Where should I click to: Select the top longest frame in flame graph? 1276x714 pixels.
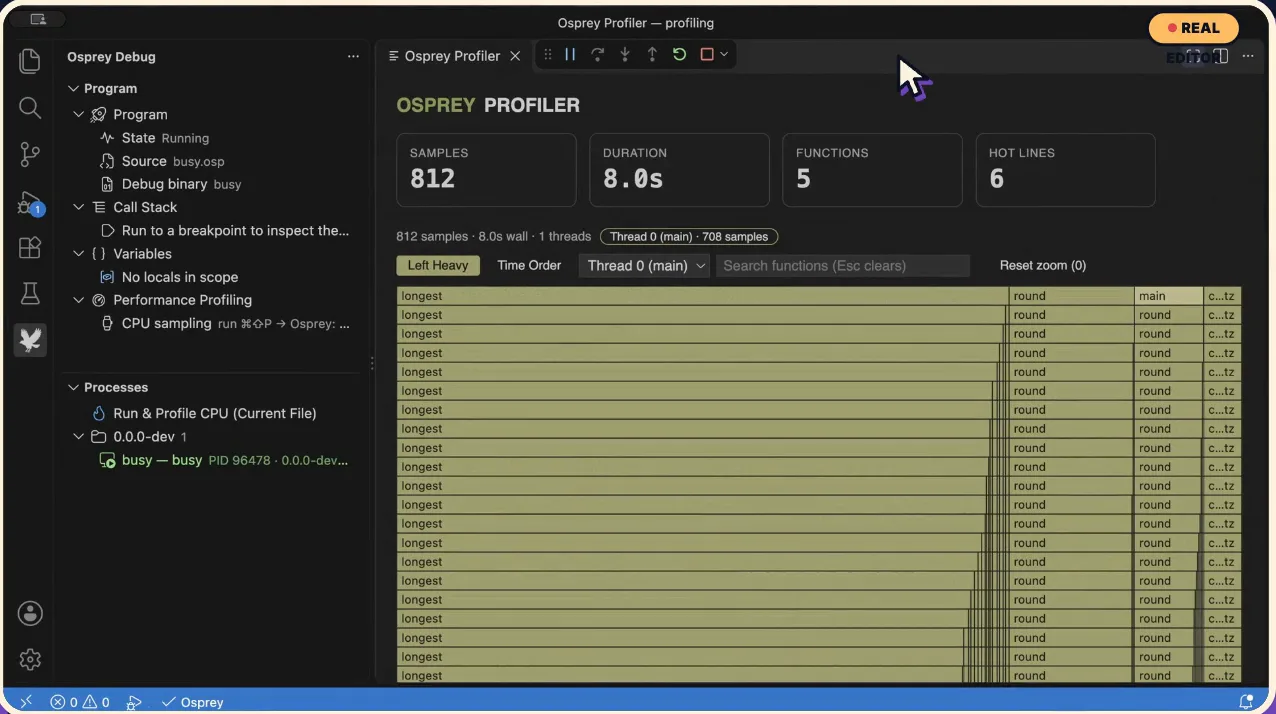click(x=702, y=296)
